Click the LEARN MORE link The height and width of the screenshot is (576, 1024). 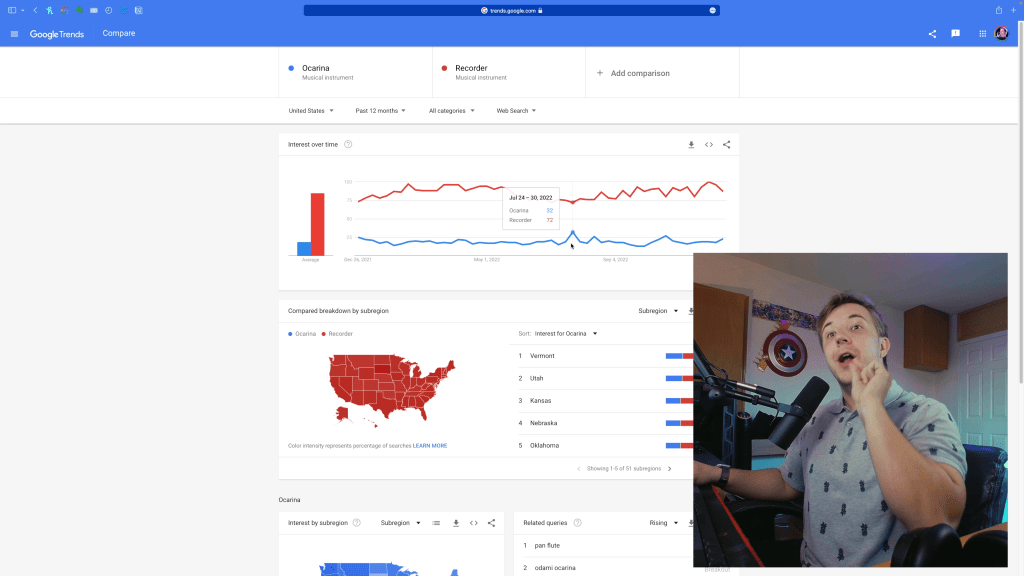point(430,446)
